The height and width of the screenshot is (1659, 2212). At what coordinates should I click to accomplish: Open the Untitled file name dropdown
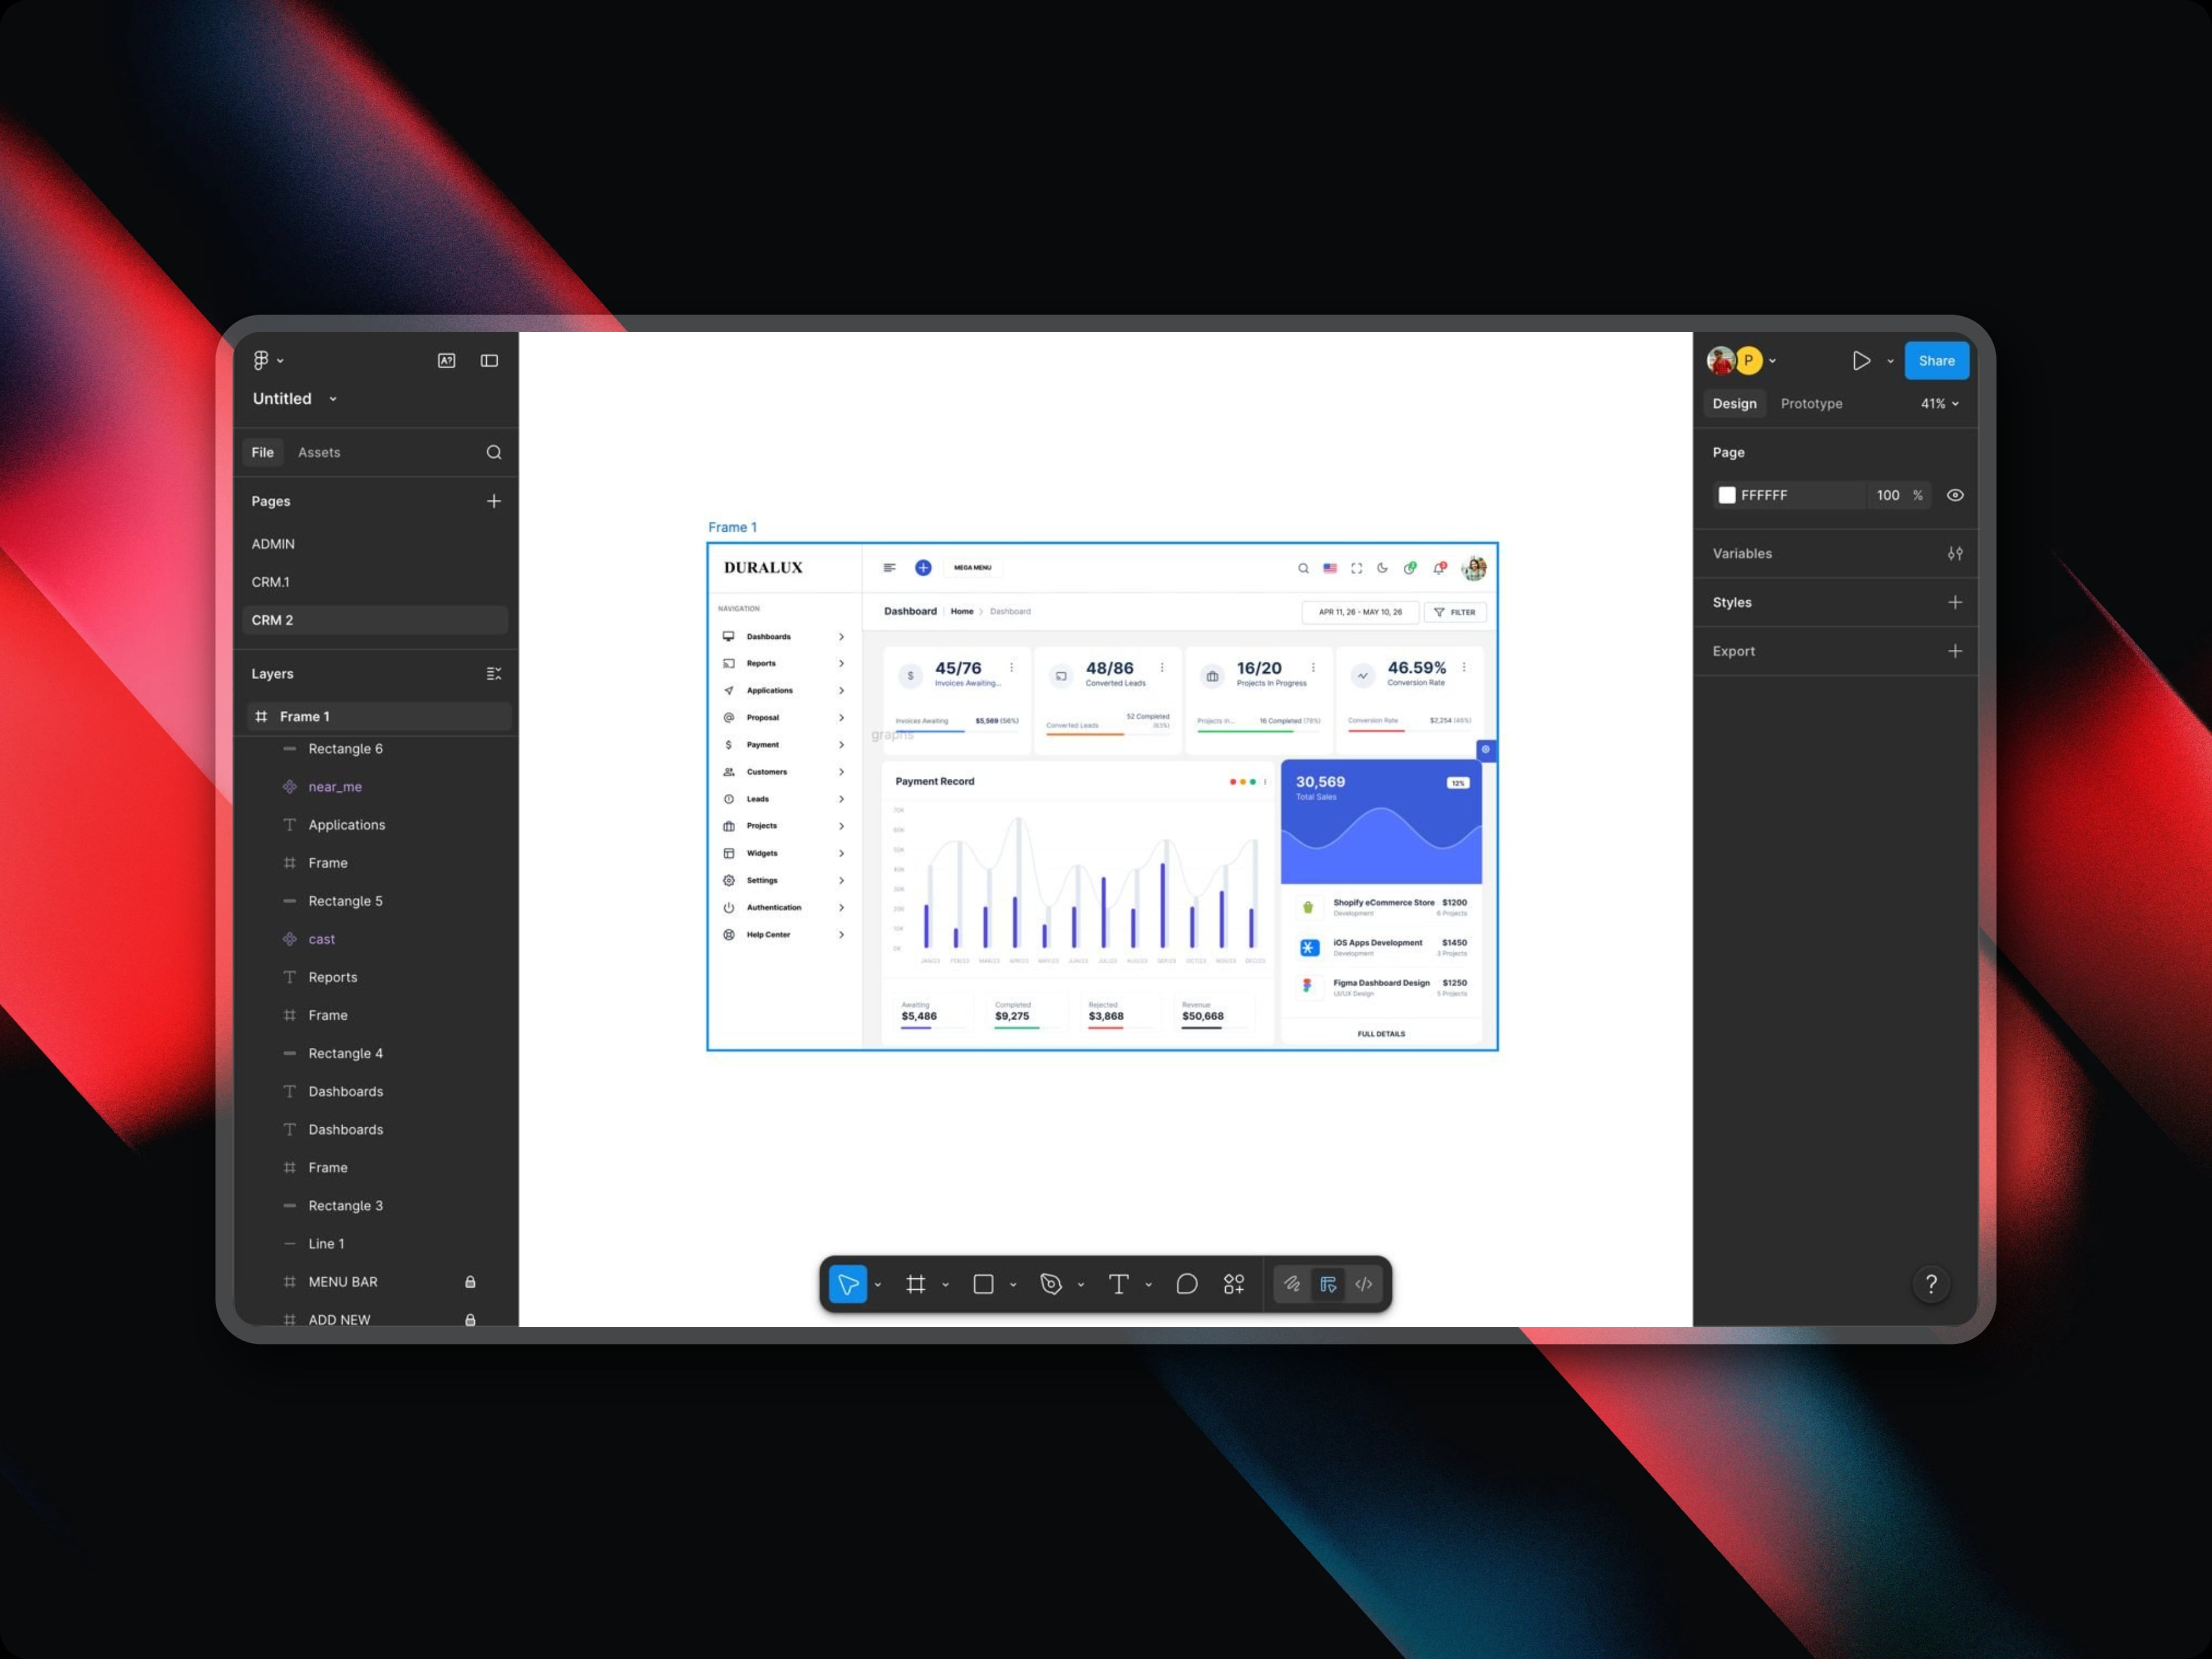pyautogui.click(x=333, y=399)
